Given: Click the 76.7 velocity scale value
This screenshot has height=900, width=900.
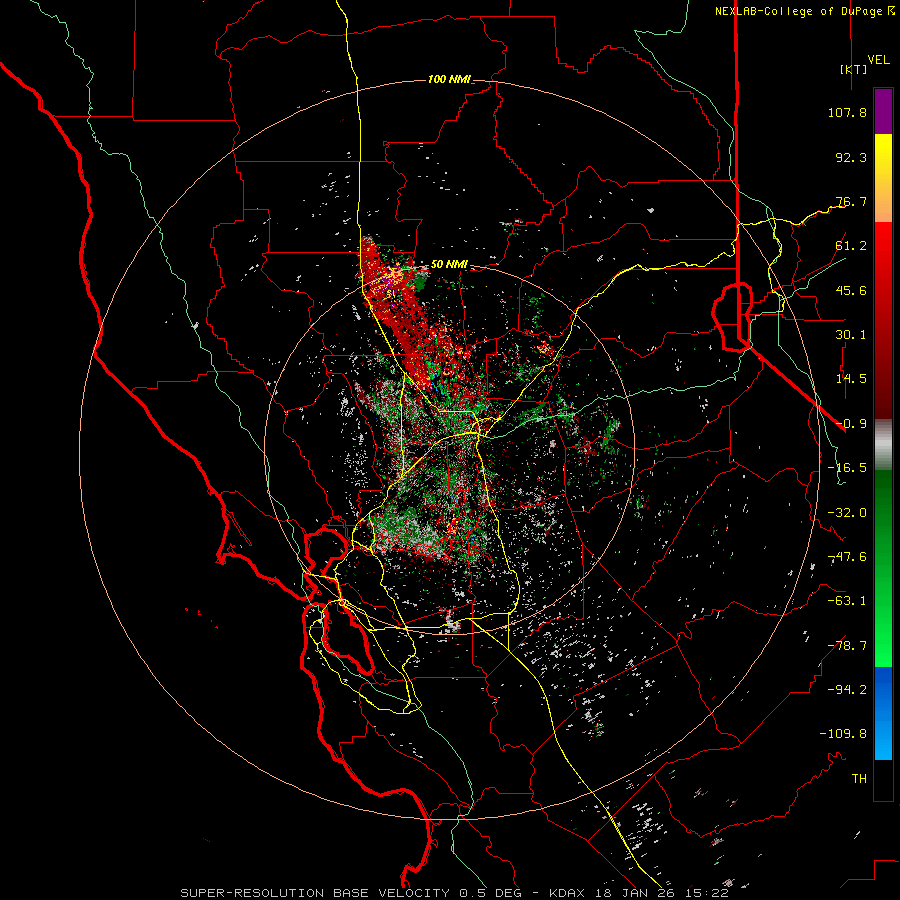Looking at the screenshot, I should coord(851,201).
